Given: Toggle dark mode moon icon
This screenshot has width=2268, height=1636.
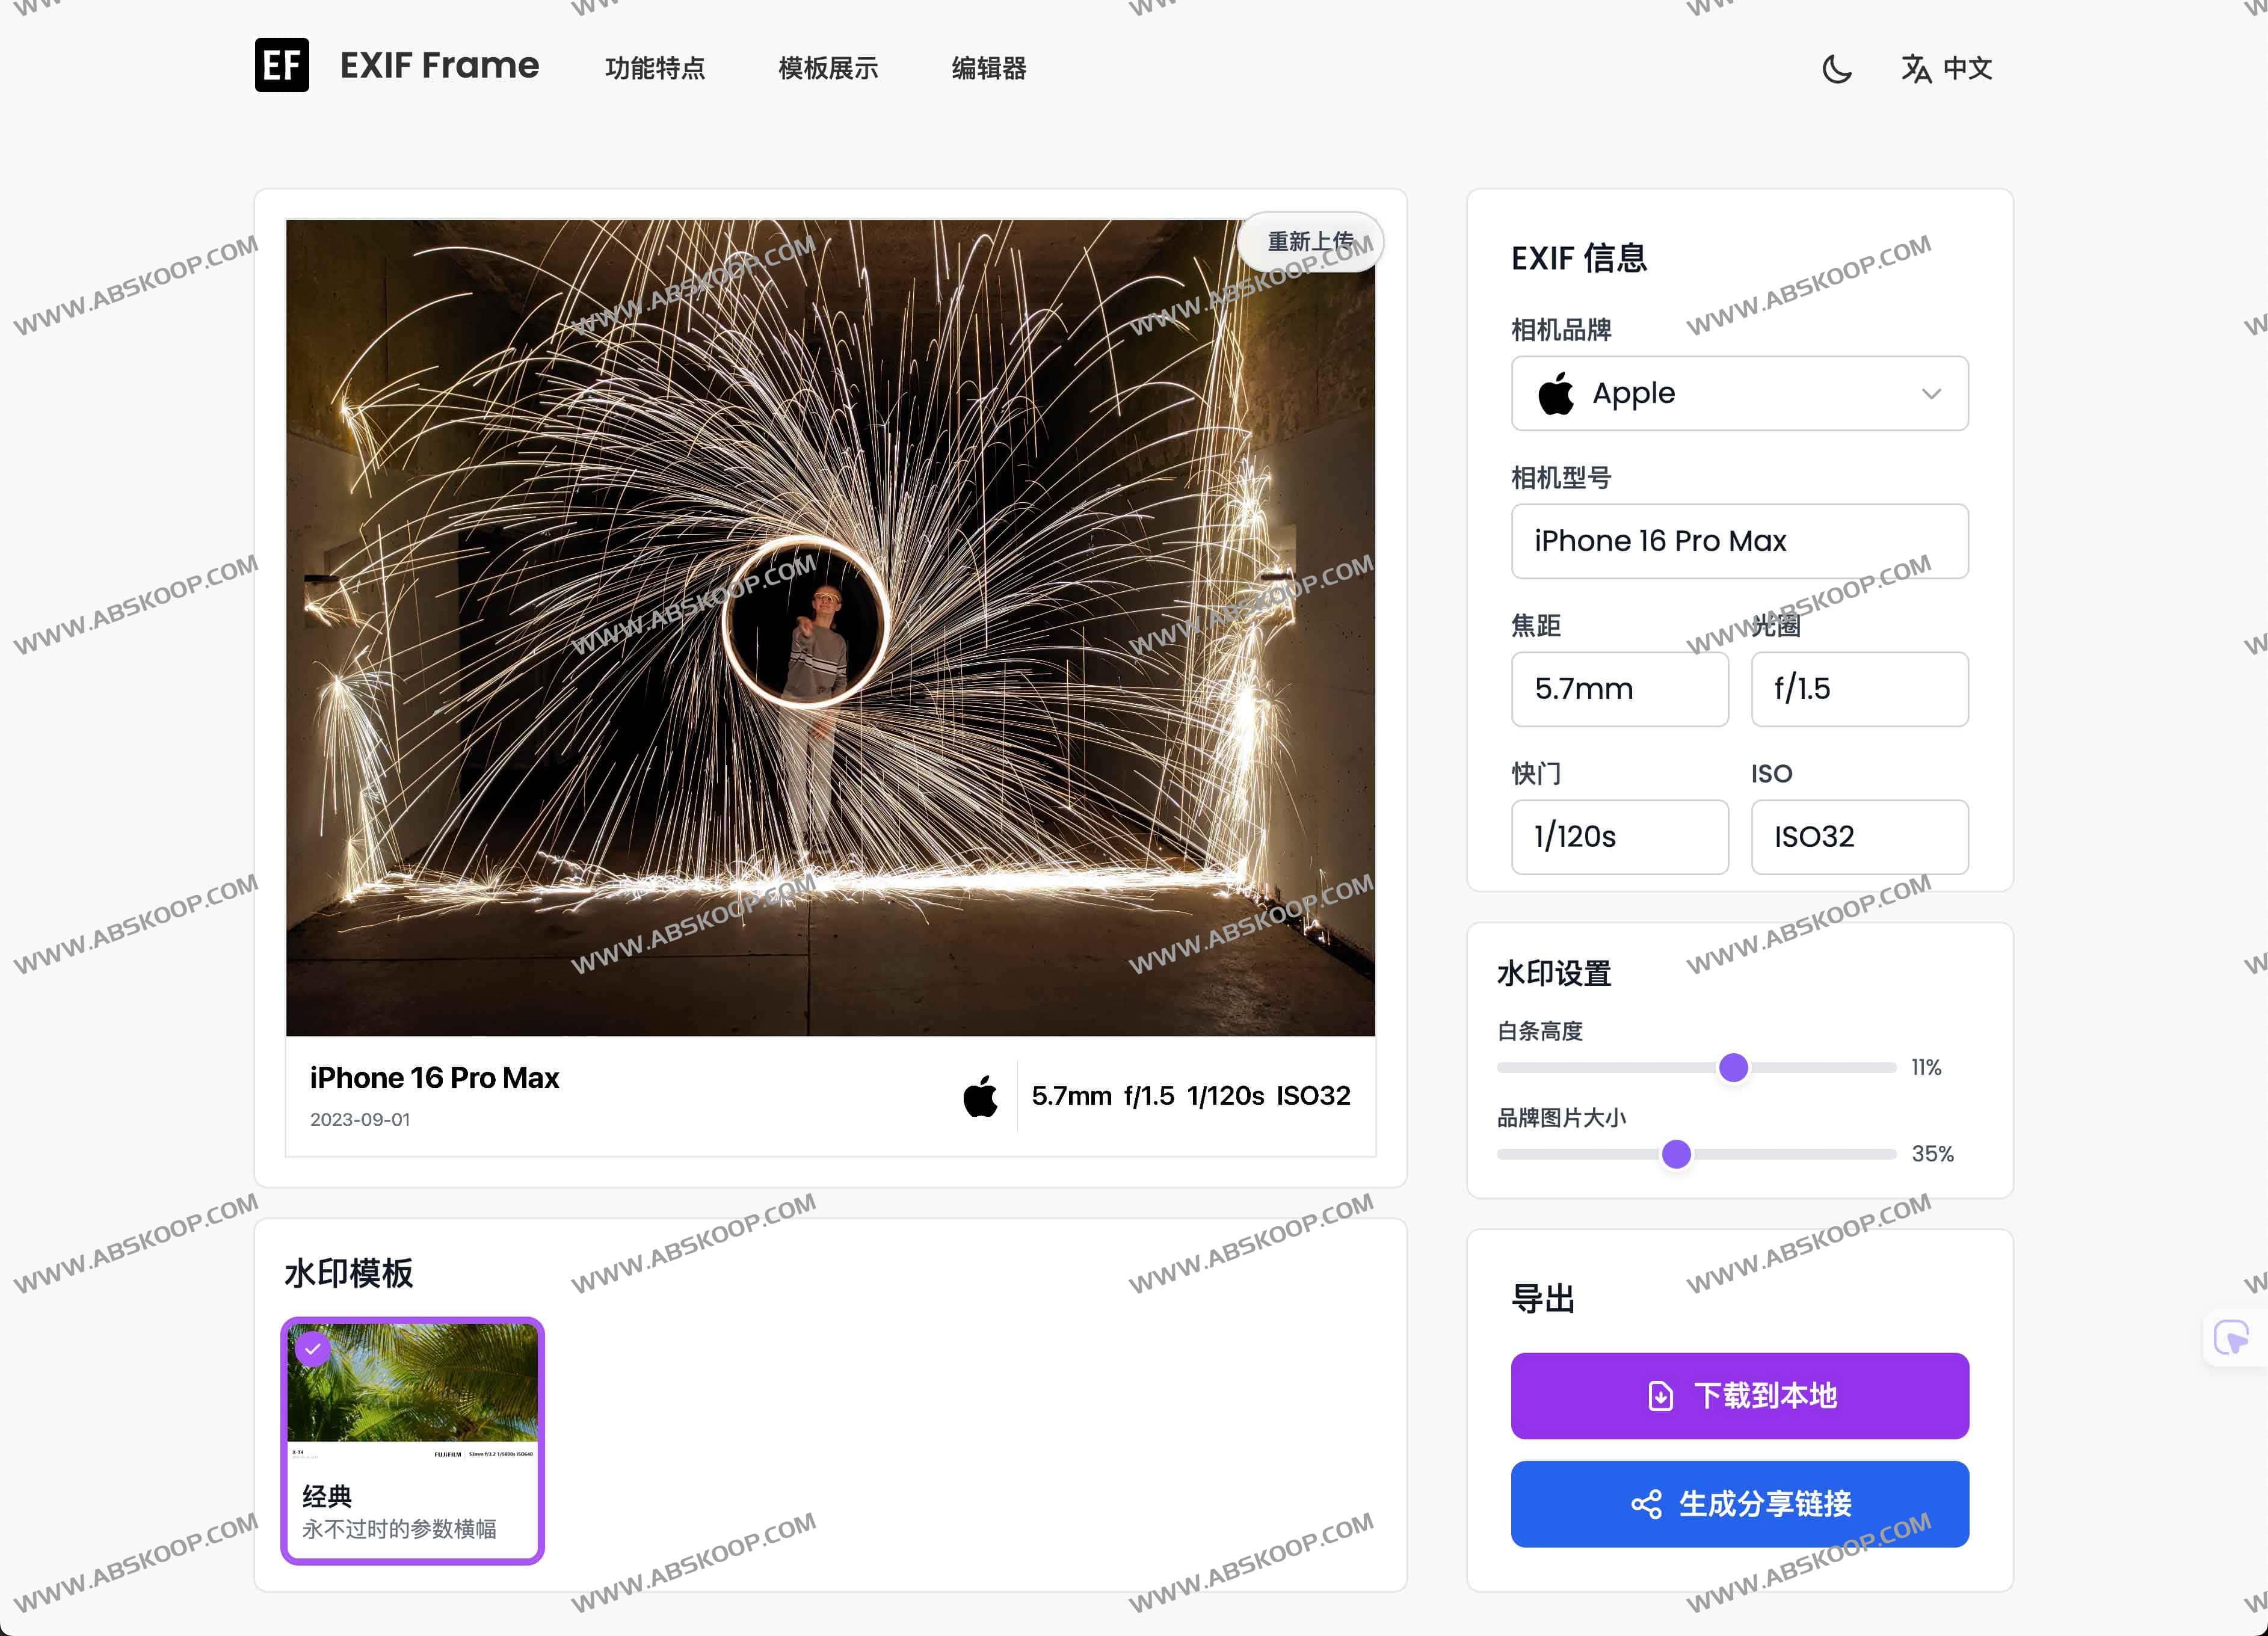Looking at the screenshot, I should tap(1837, 69).
